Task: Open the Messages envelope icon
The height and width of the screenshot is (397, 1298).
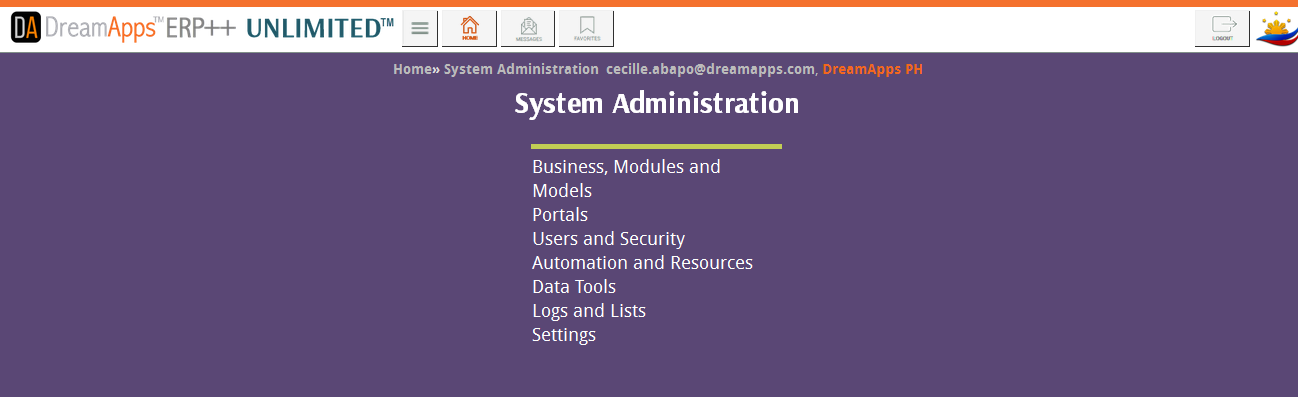Action: pyautogui.click(x=528, y=28)
